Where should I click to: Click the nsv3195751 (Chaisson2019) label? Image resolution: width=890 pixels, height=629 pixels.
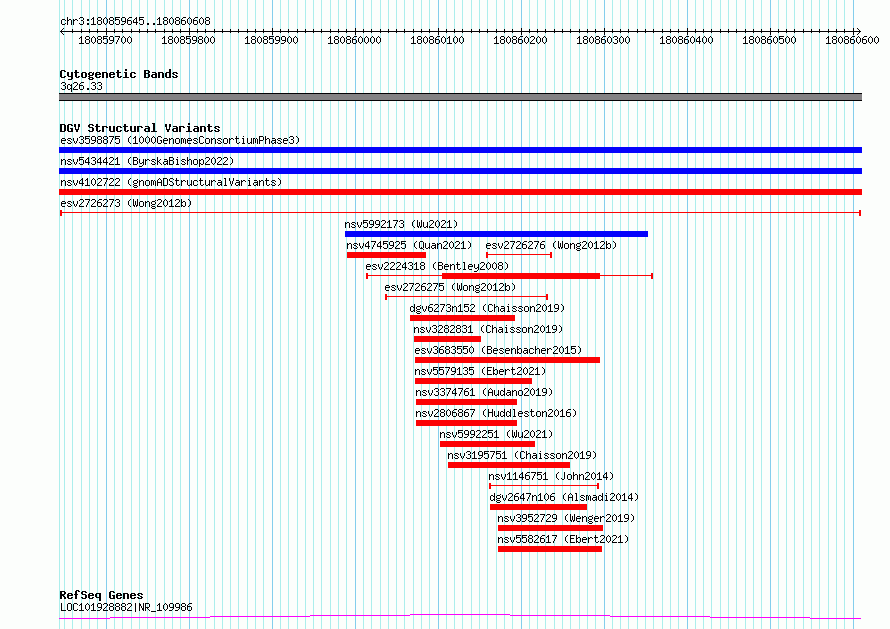pos(522,455)
